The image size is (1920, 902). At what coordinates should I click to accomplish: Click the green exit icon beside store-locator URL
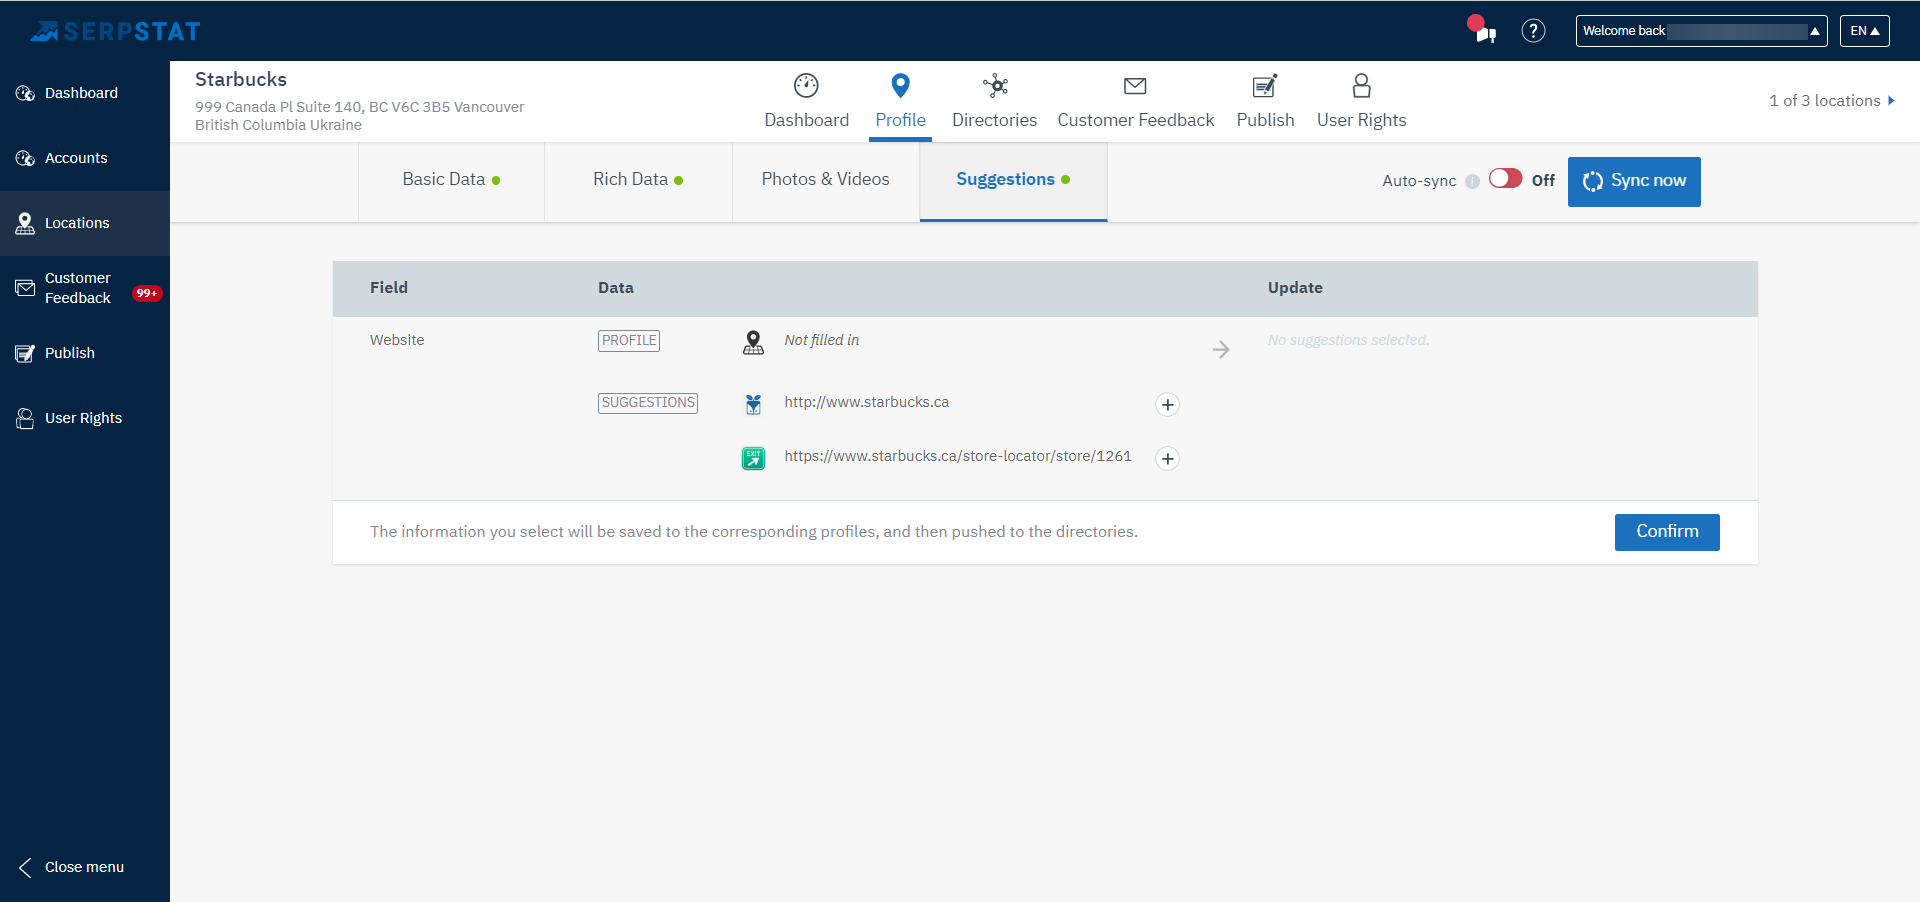click(x=753, y=458)
